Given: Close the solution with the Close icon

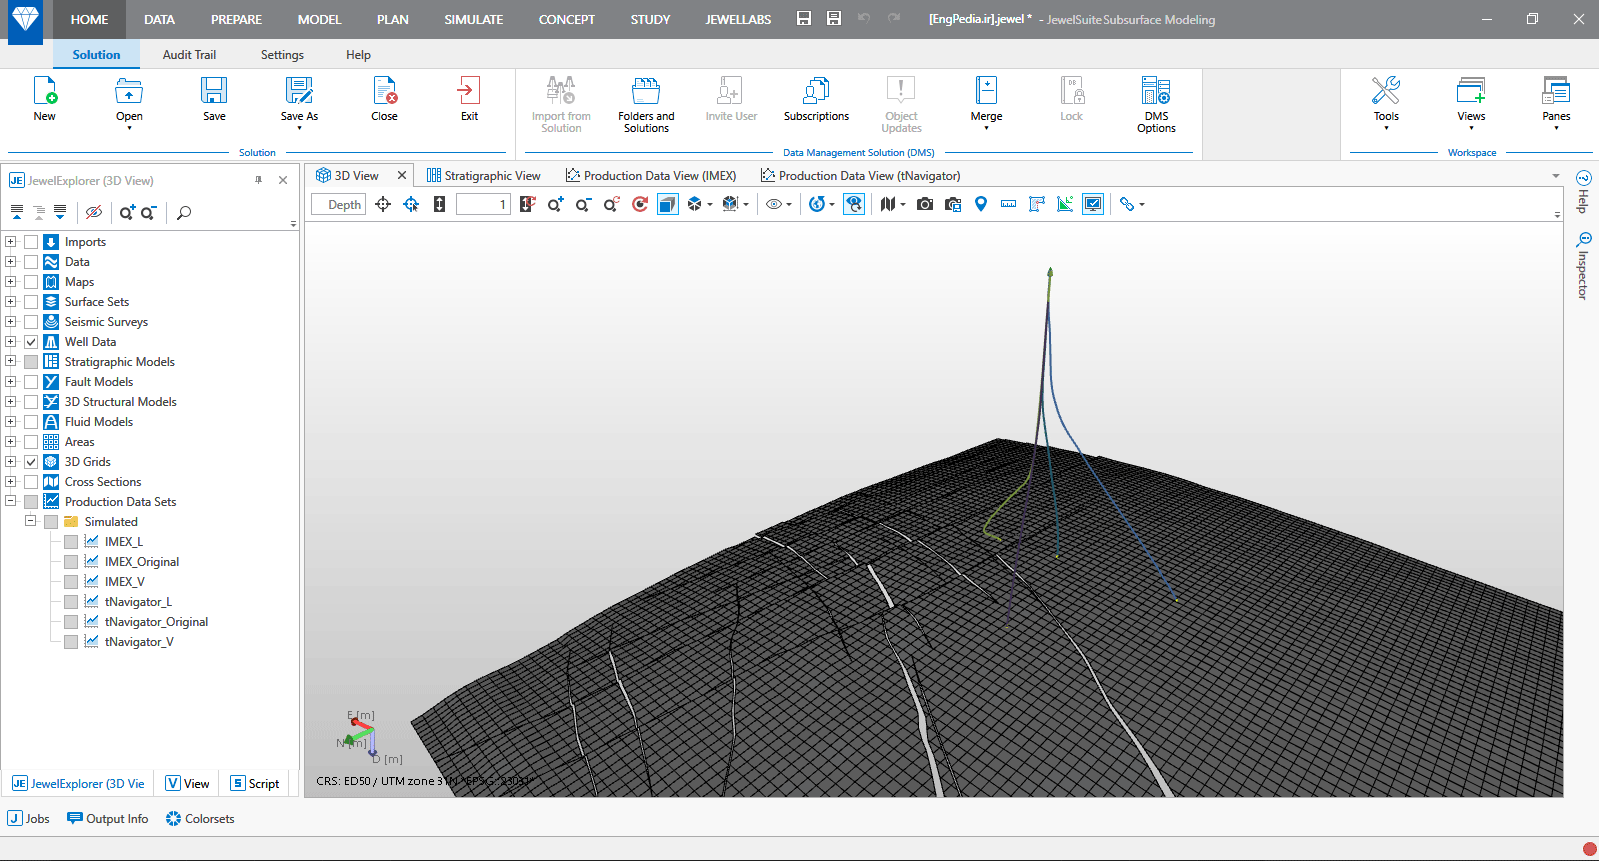Looking at the screenshot, I should click(x=385, y=91).
